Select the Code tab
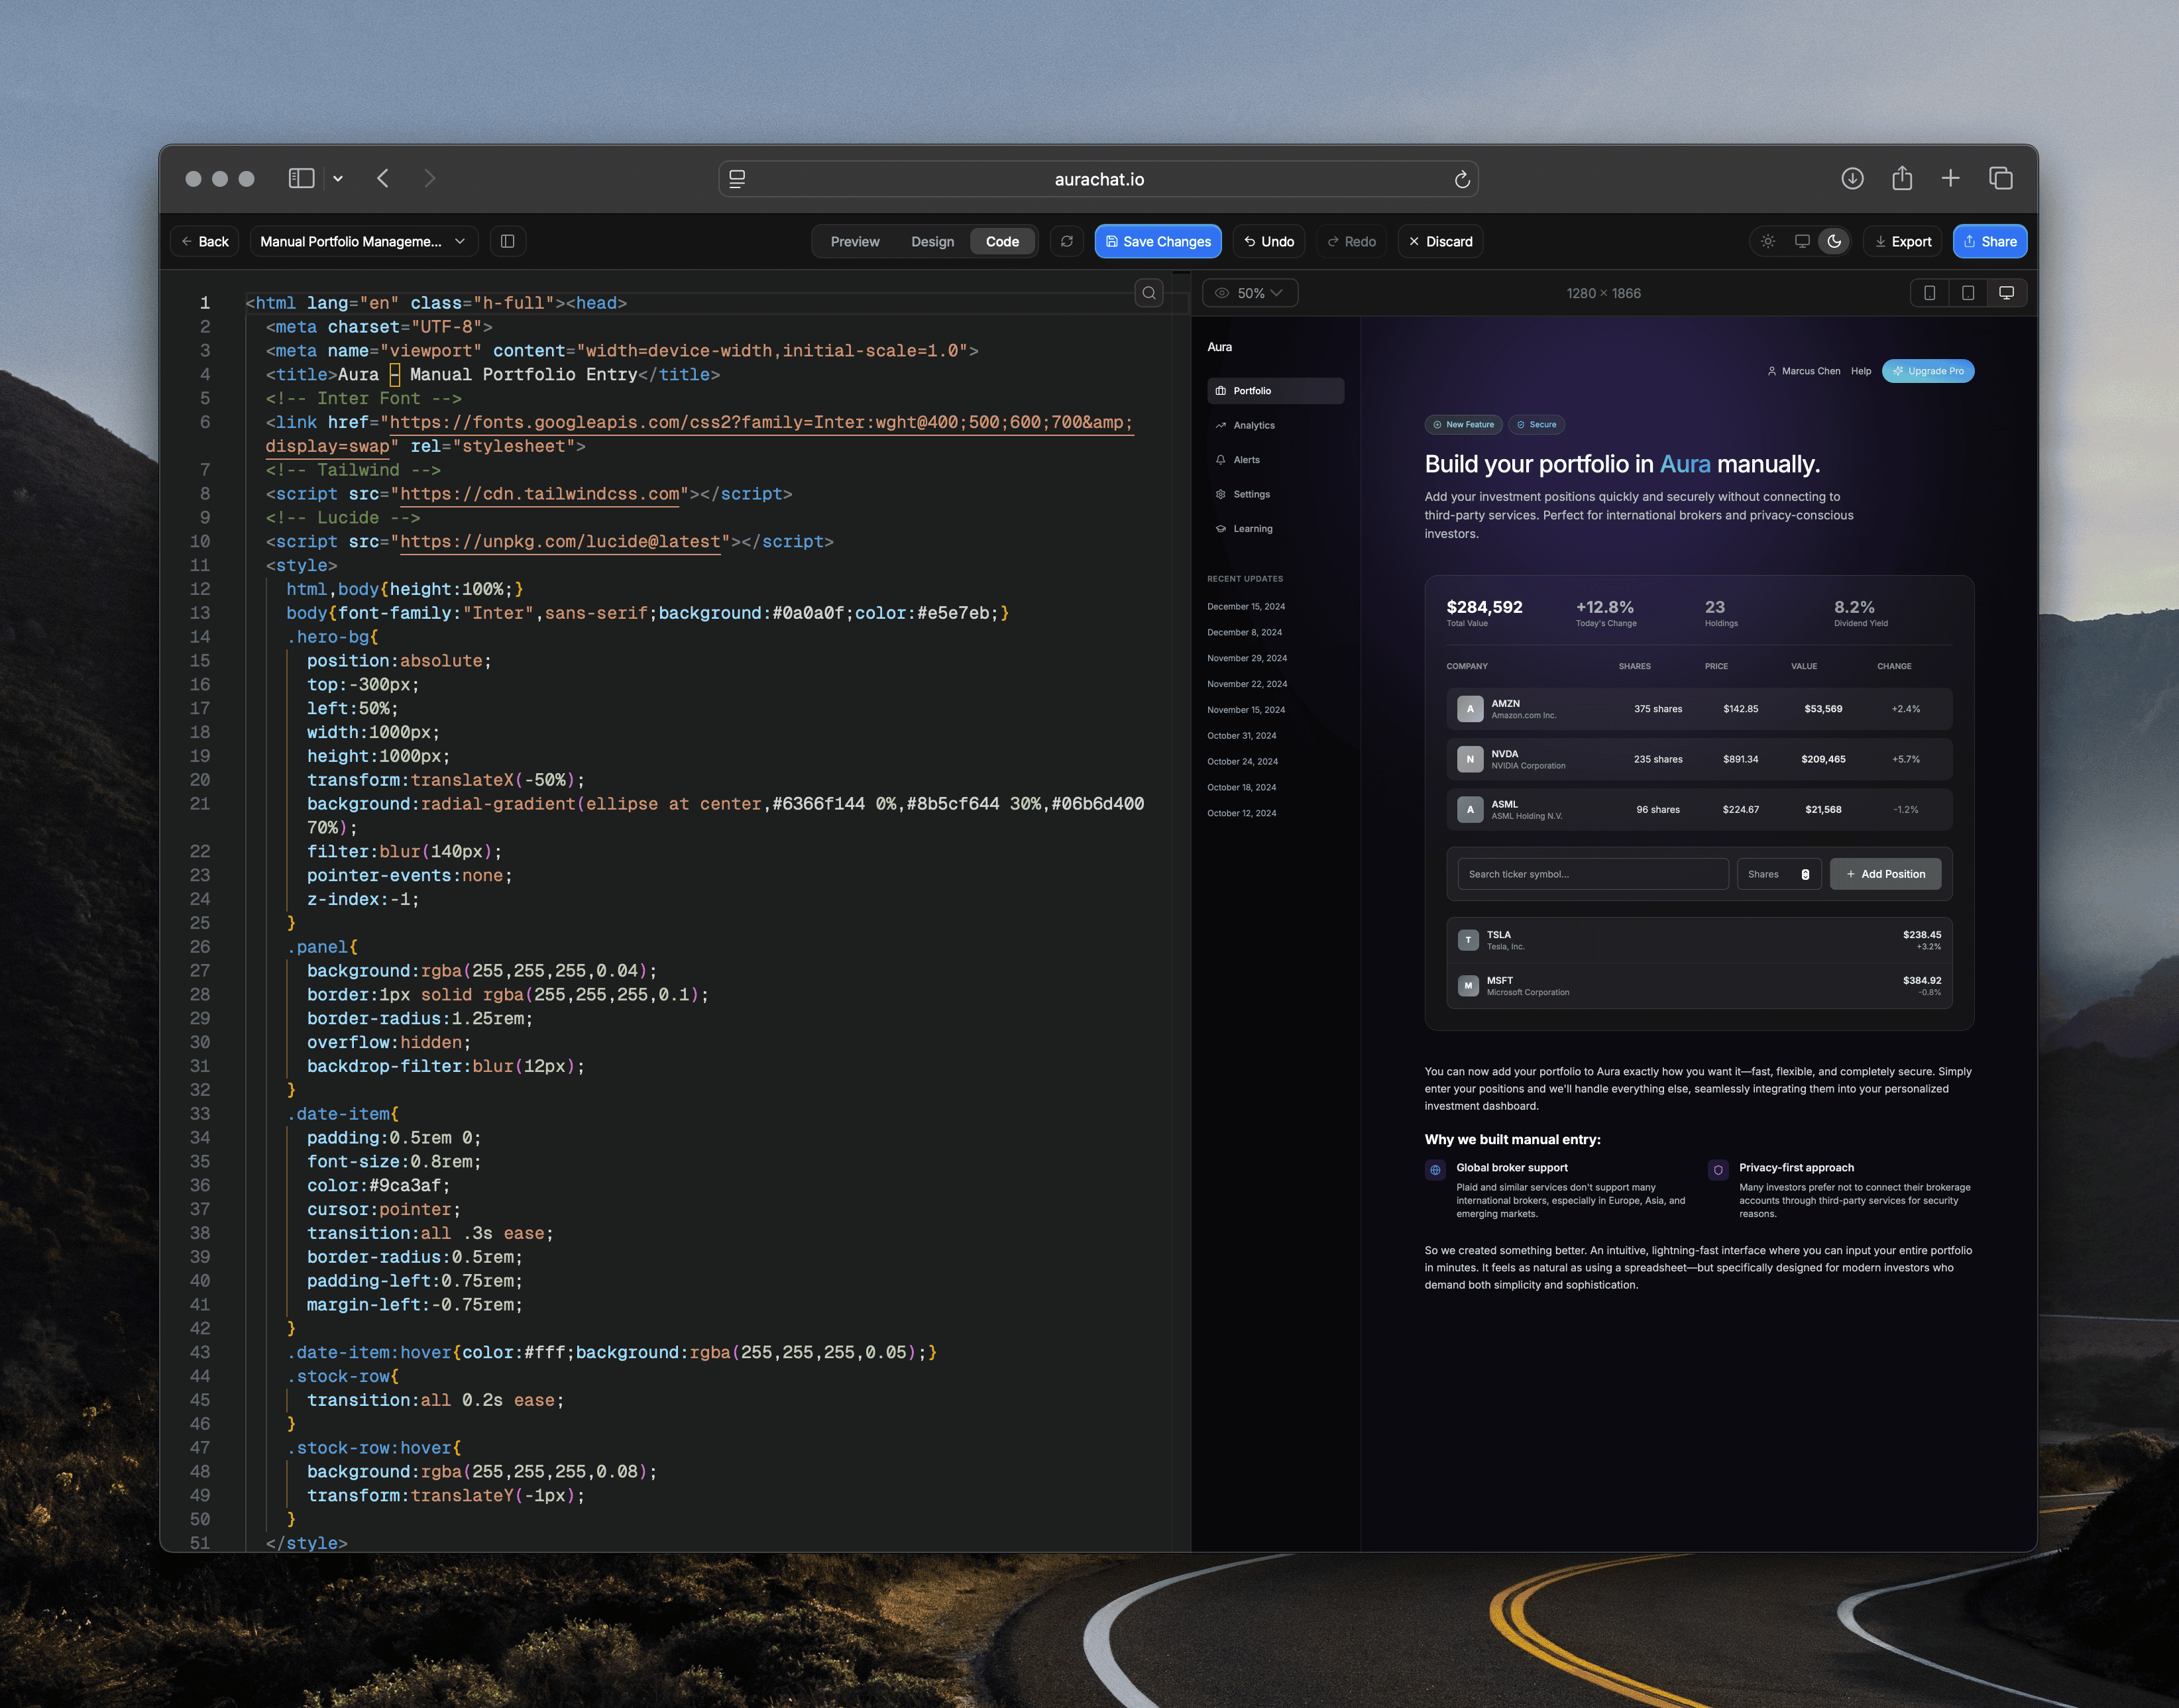This screenshot has height=1708, width=2179. (x=1002, y=241)
